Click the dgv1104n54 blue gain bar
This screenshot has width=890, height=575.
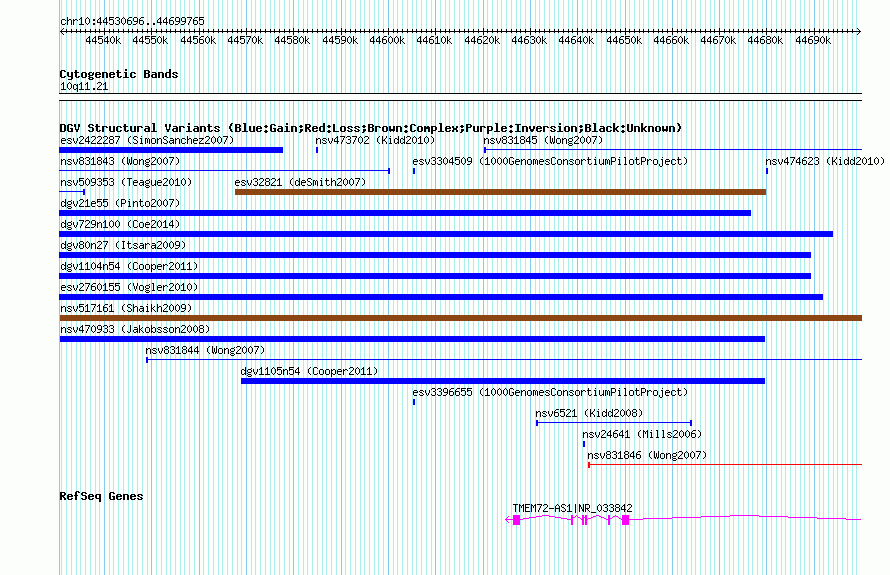tap(435, 276)
